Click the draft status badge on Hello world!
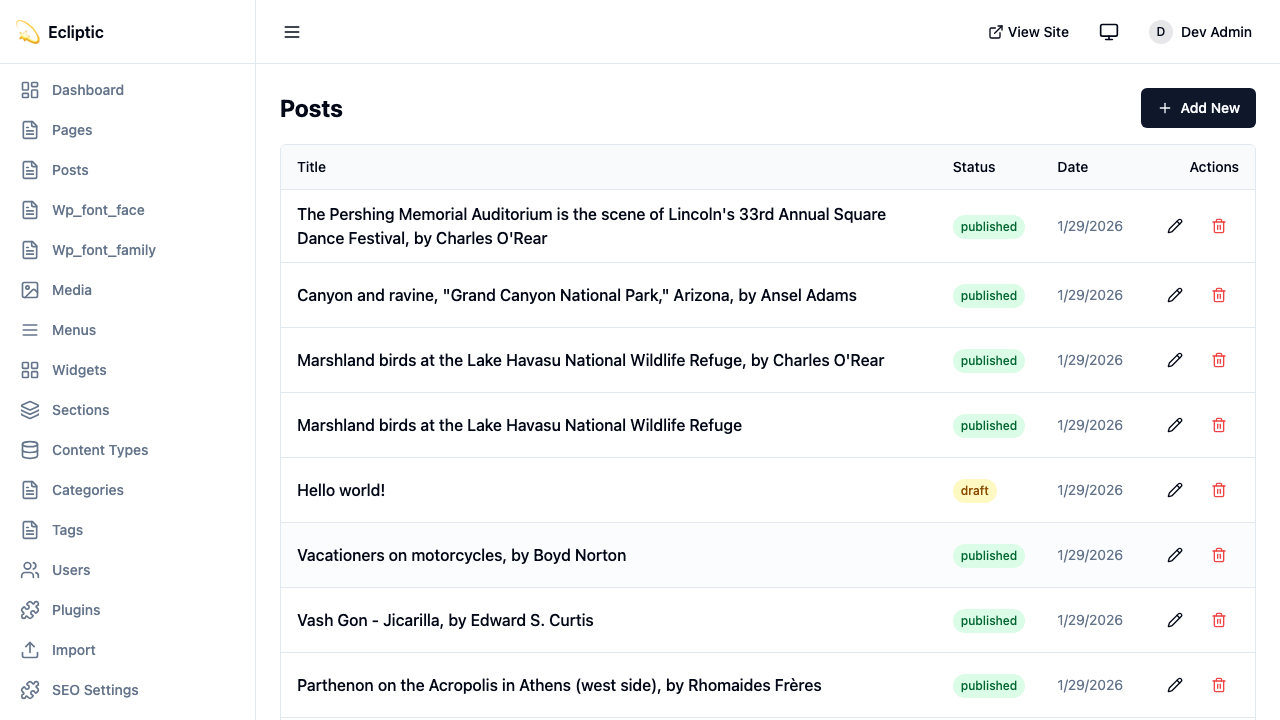 pyautogui.click(x=975, y=490)
